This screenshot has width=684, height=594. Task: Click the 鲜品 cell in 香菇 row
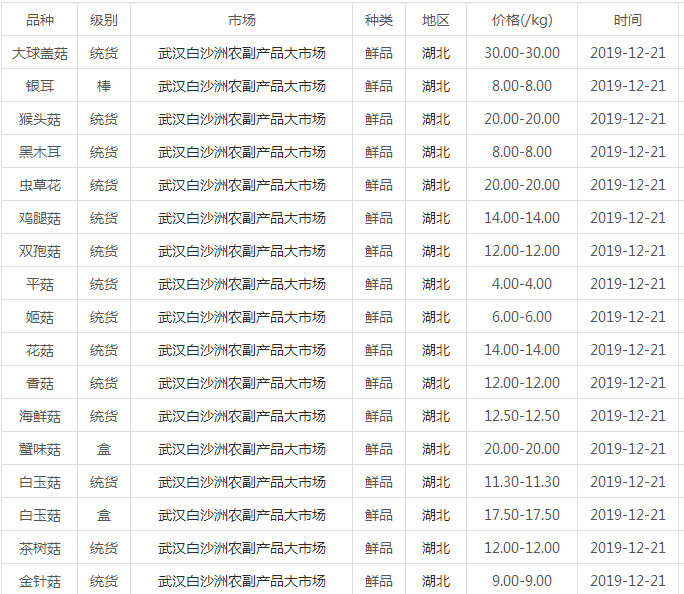tap(379, 383)
